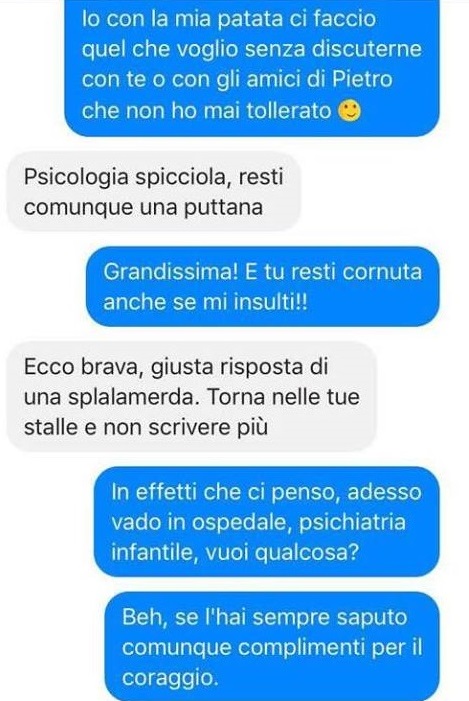The image size is (469, 701).
Task: Click the word 'Grandissima!' in the blue reply
Action: click(x=170, y=272)
